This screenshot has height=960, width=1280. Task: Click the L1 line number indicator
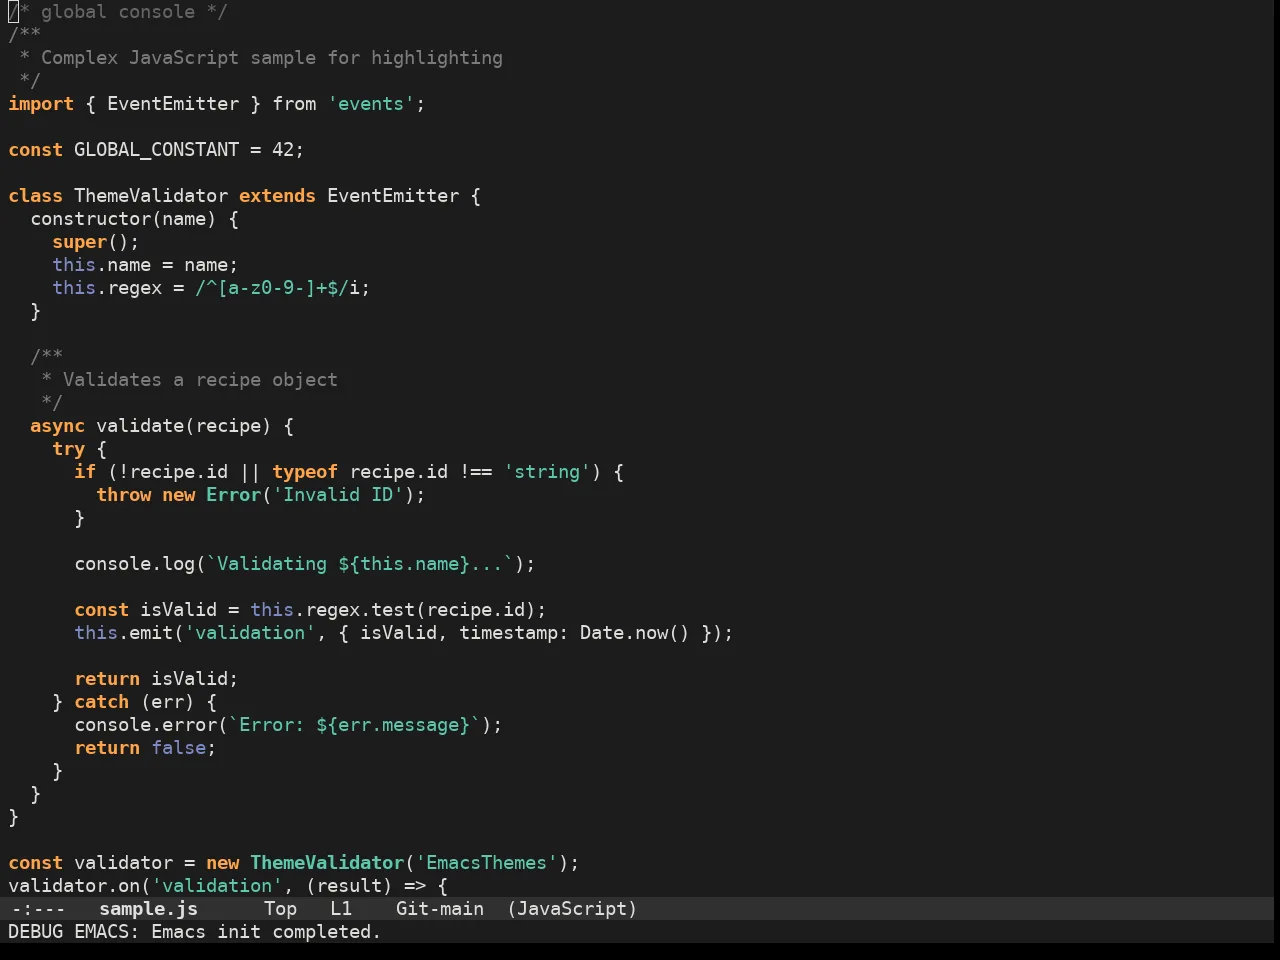(341, 909)
